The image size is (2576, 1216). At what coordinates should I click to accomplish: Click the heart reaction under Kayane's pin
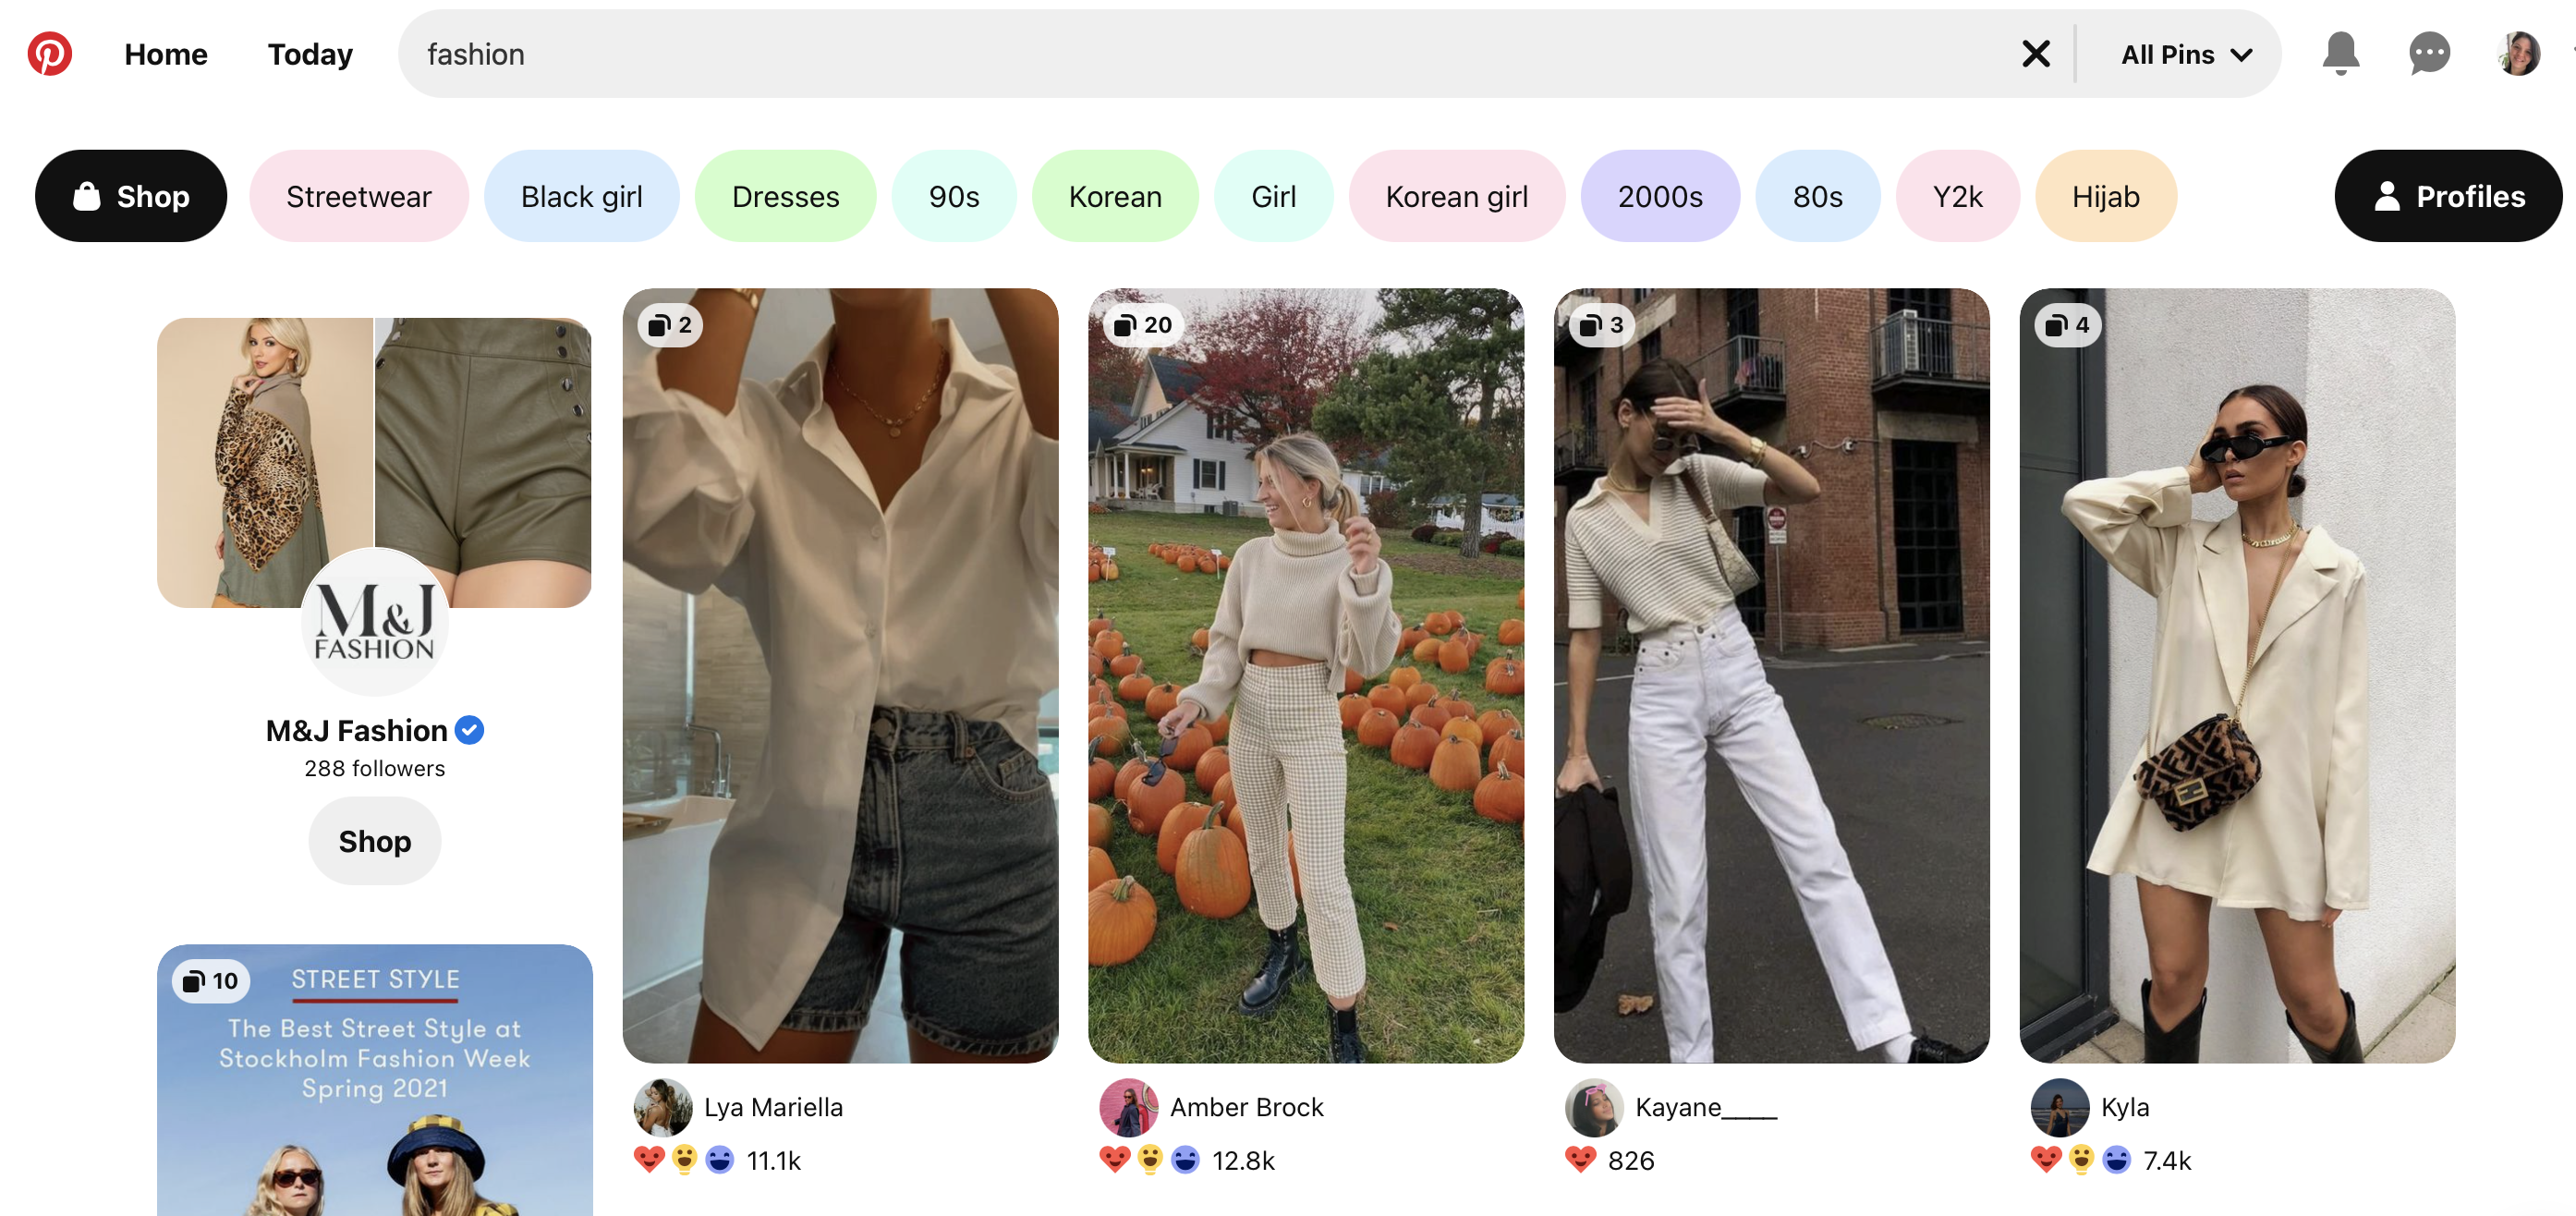(1581, 1160)
